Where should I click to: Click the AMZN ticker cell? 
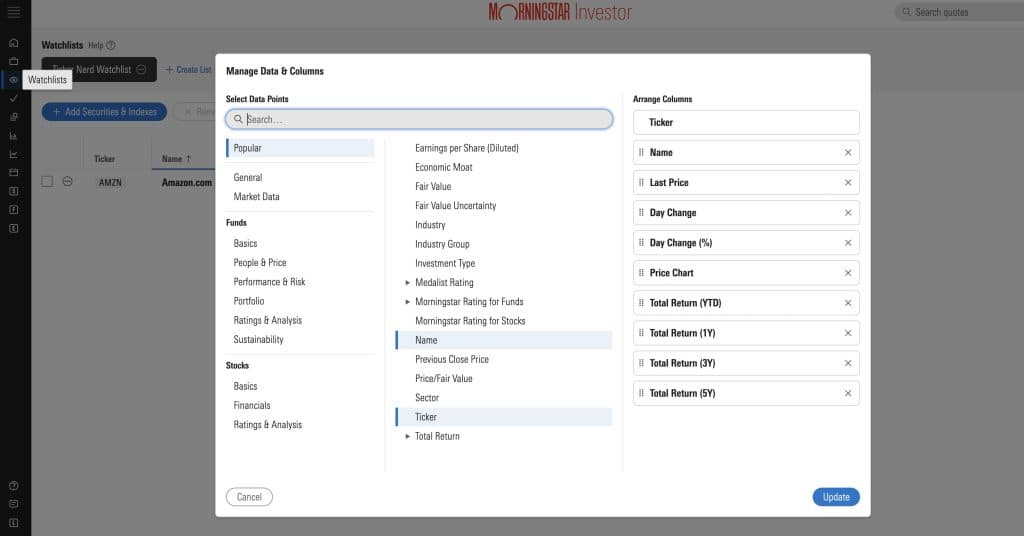pos(110,182)
